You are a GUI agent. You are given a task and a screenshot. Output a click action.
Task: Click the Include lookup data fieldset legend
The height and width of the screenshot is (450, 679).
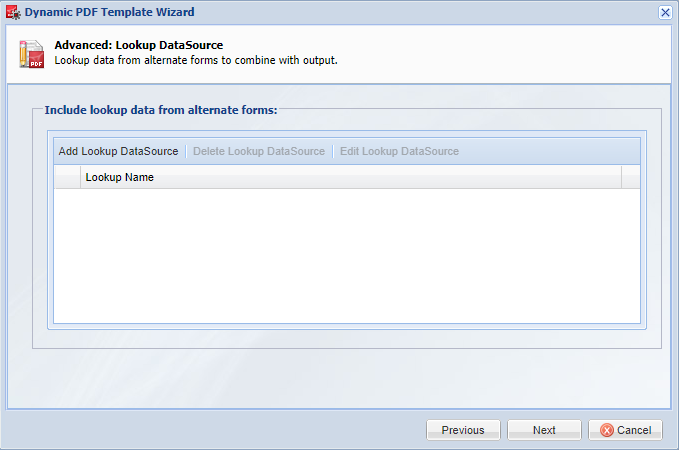coord(161,110)
